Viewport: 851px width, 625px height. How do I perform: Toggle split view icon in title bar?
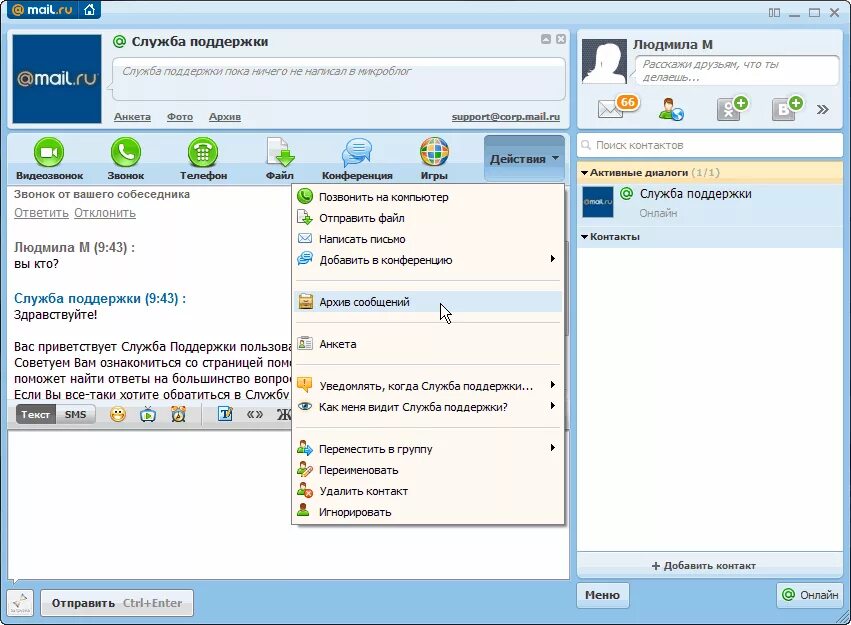click(x=774, y=12)
